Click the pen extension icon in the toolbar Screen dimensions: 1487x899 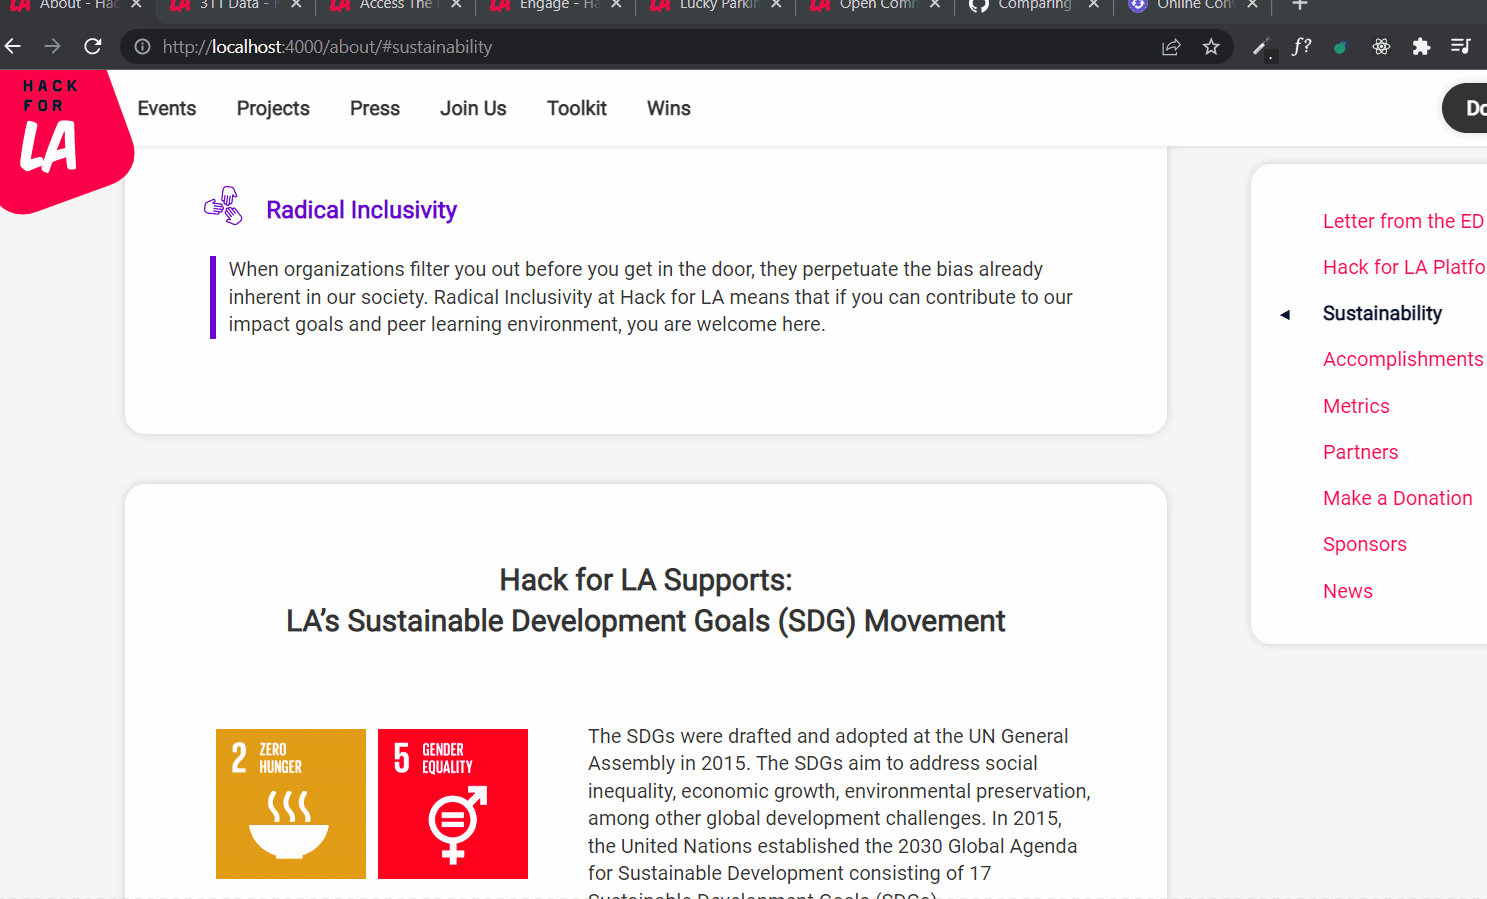1262,47
